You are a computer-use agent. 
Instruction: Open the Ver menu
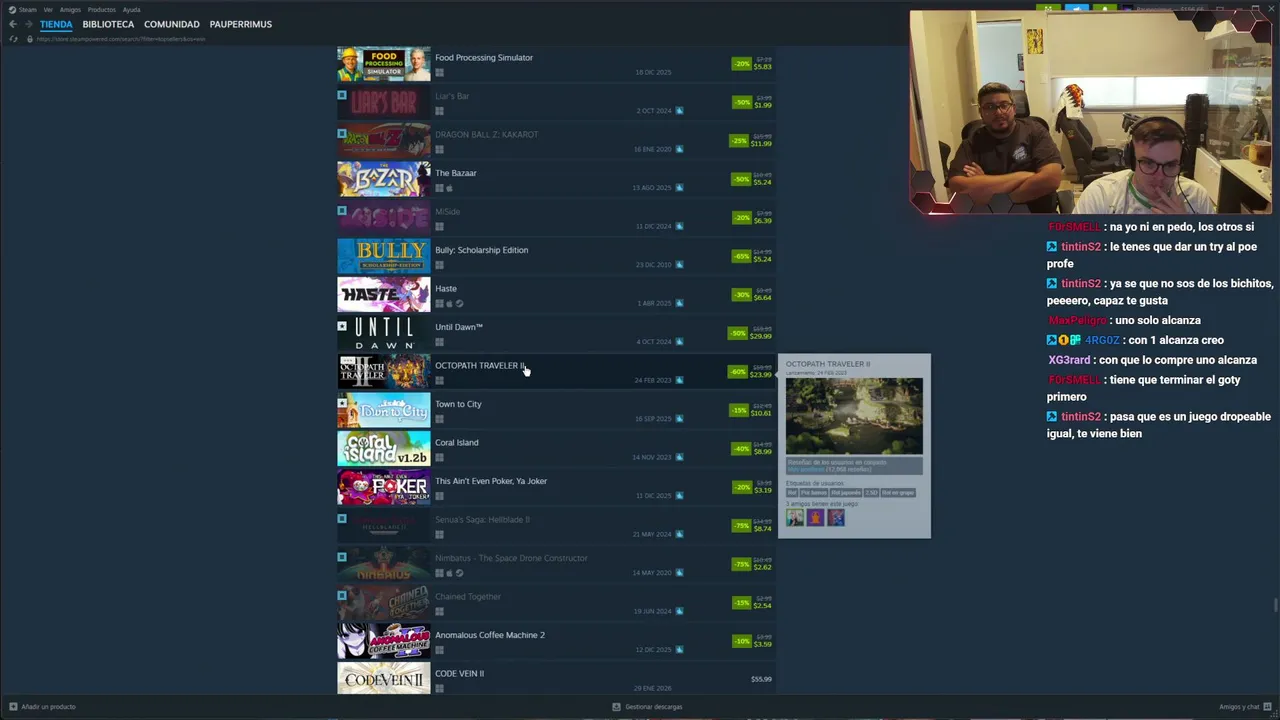(48, 9)
